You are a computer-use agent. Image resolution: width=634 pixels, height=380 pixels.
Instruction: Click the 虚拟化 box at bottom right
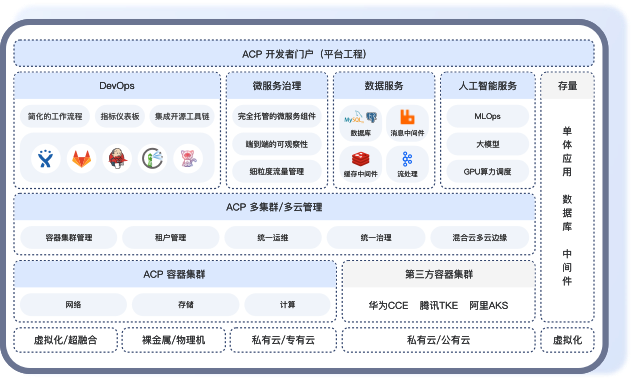[x=567, y=340]
